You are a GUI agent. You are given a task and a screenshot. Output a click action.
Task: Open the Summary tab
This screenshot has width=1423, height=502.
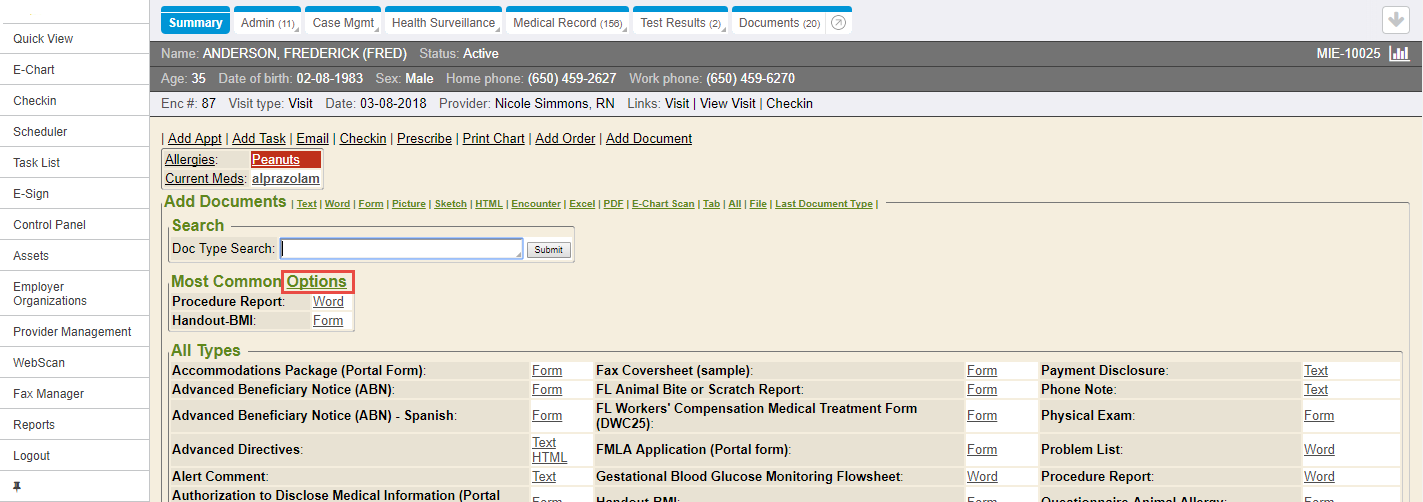tap(196, 22)
